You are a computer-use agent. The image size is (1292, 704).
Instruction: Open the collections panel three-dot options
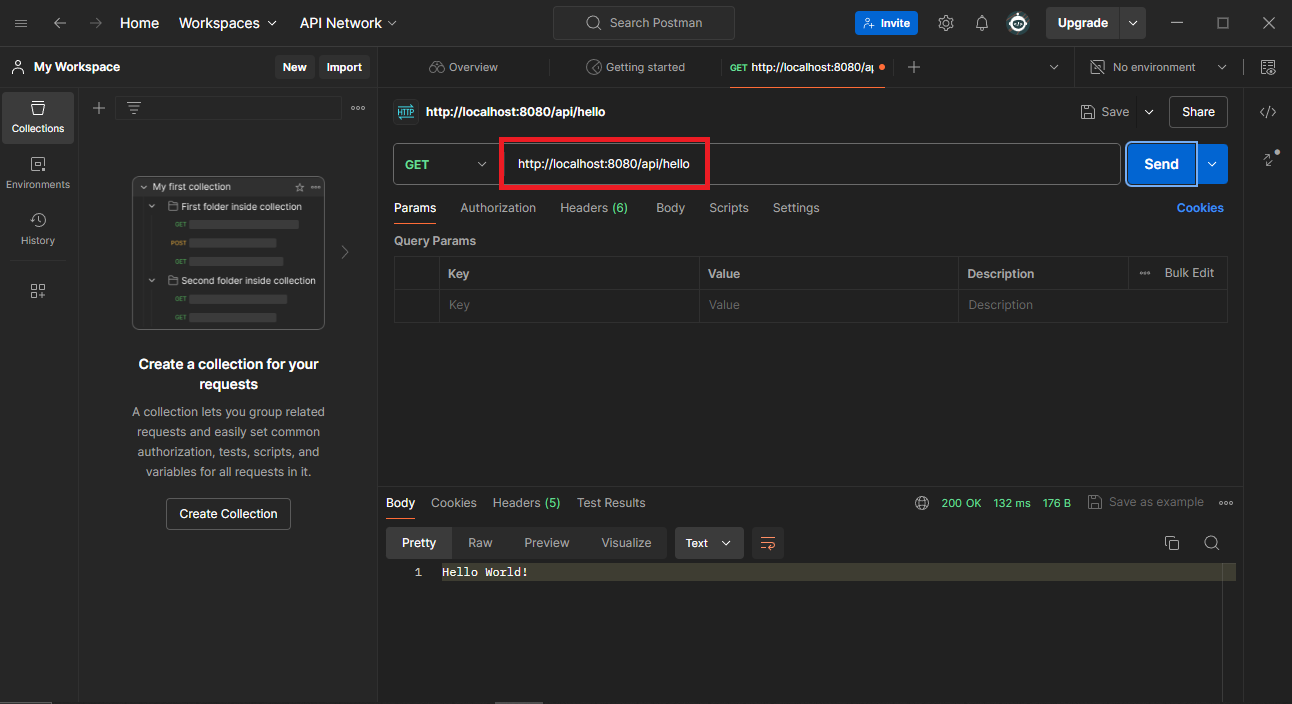358,108
